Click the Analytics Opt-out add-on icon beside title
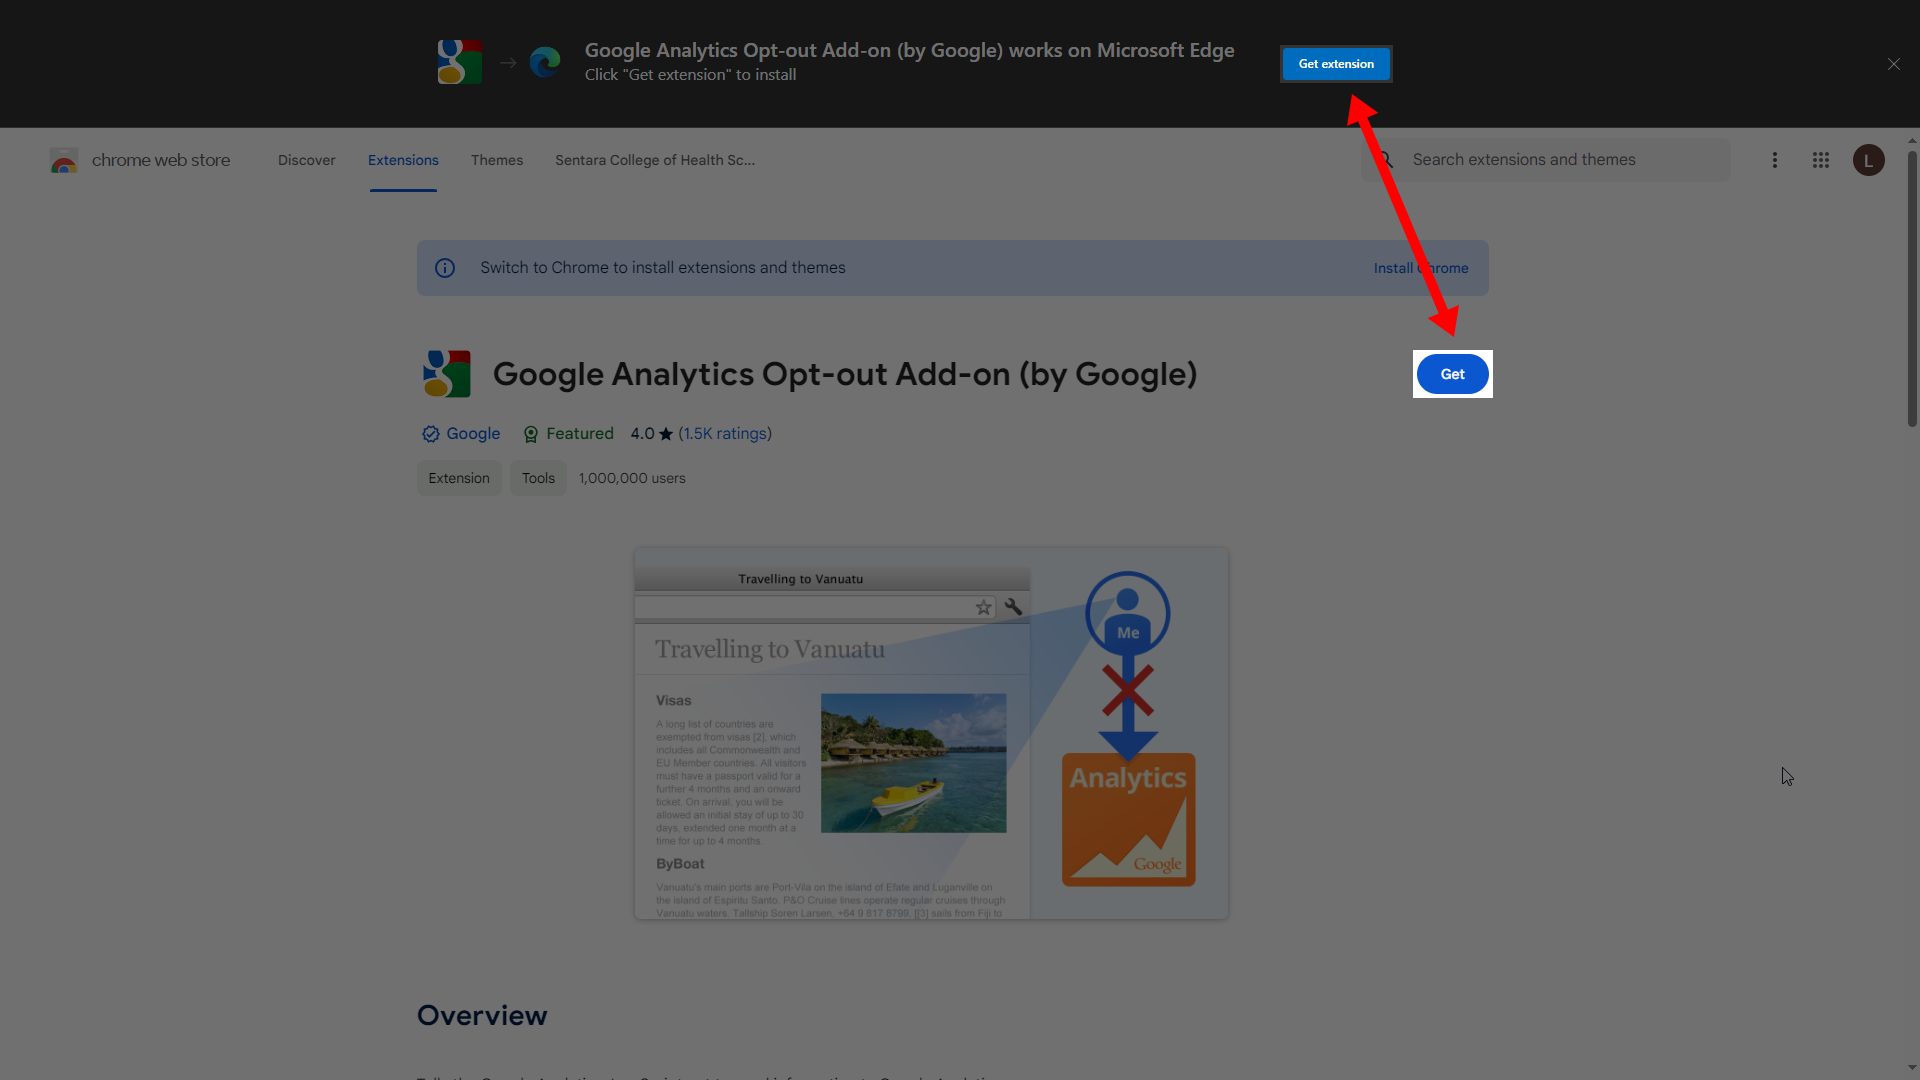The image size is (1920, 1080). [447, 374]
